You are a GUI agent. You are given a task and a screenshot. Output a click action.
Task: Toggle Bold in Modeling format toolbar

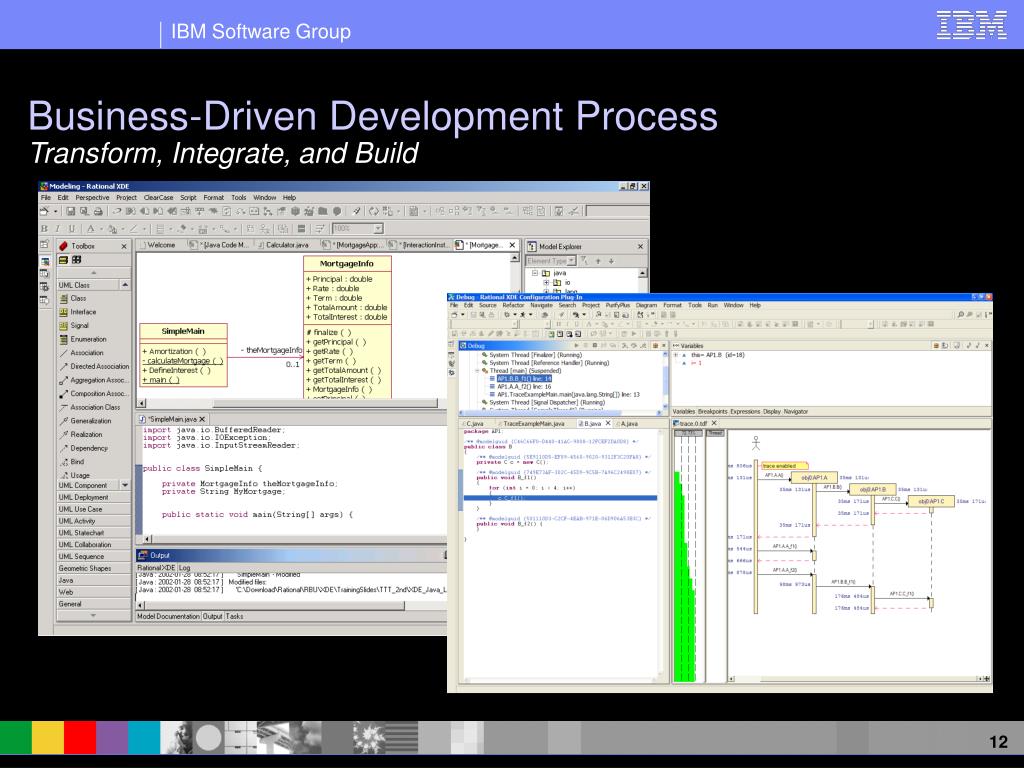(44, 229)
